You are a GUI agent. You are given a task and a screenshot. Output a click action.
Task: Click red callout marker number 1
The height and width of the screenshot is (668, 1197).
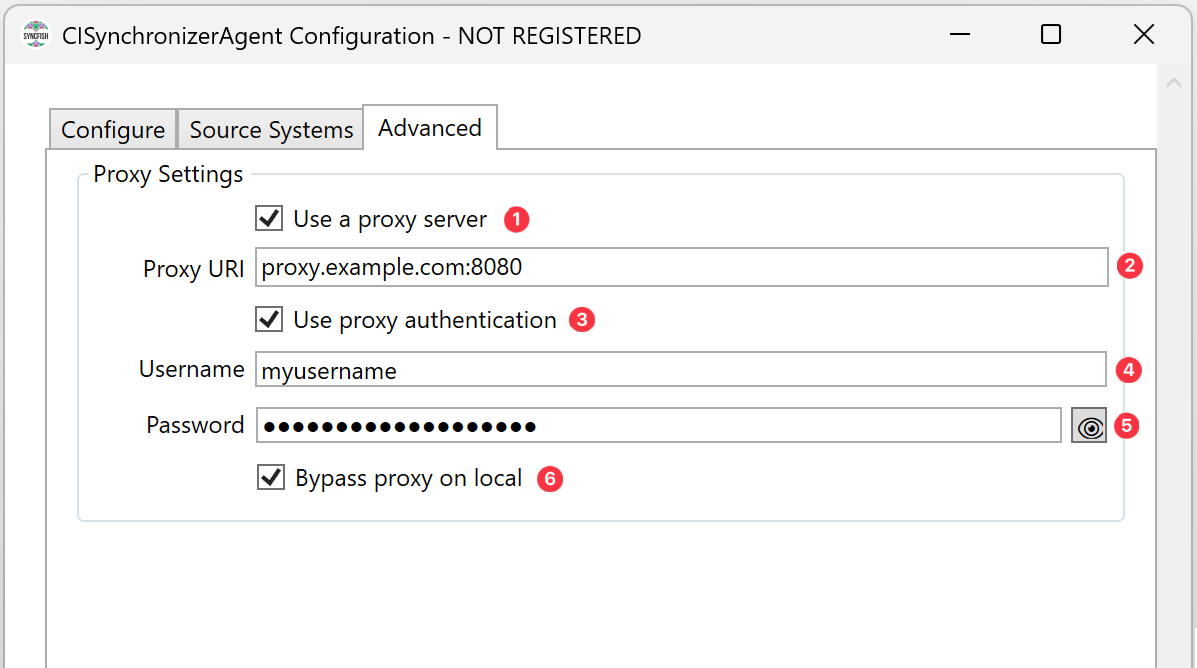pyautogui.click(x=516, y=219)
